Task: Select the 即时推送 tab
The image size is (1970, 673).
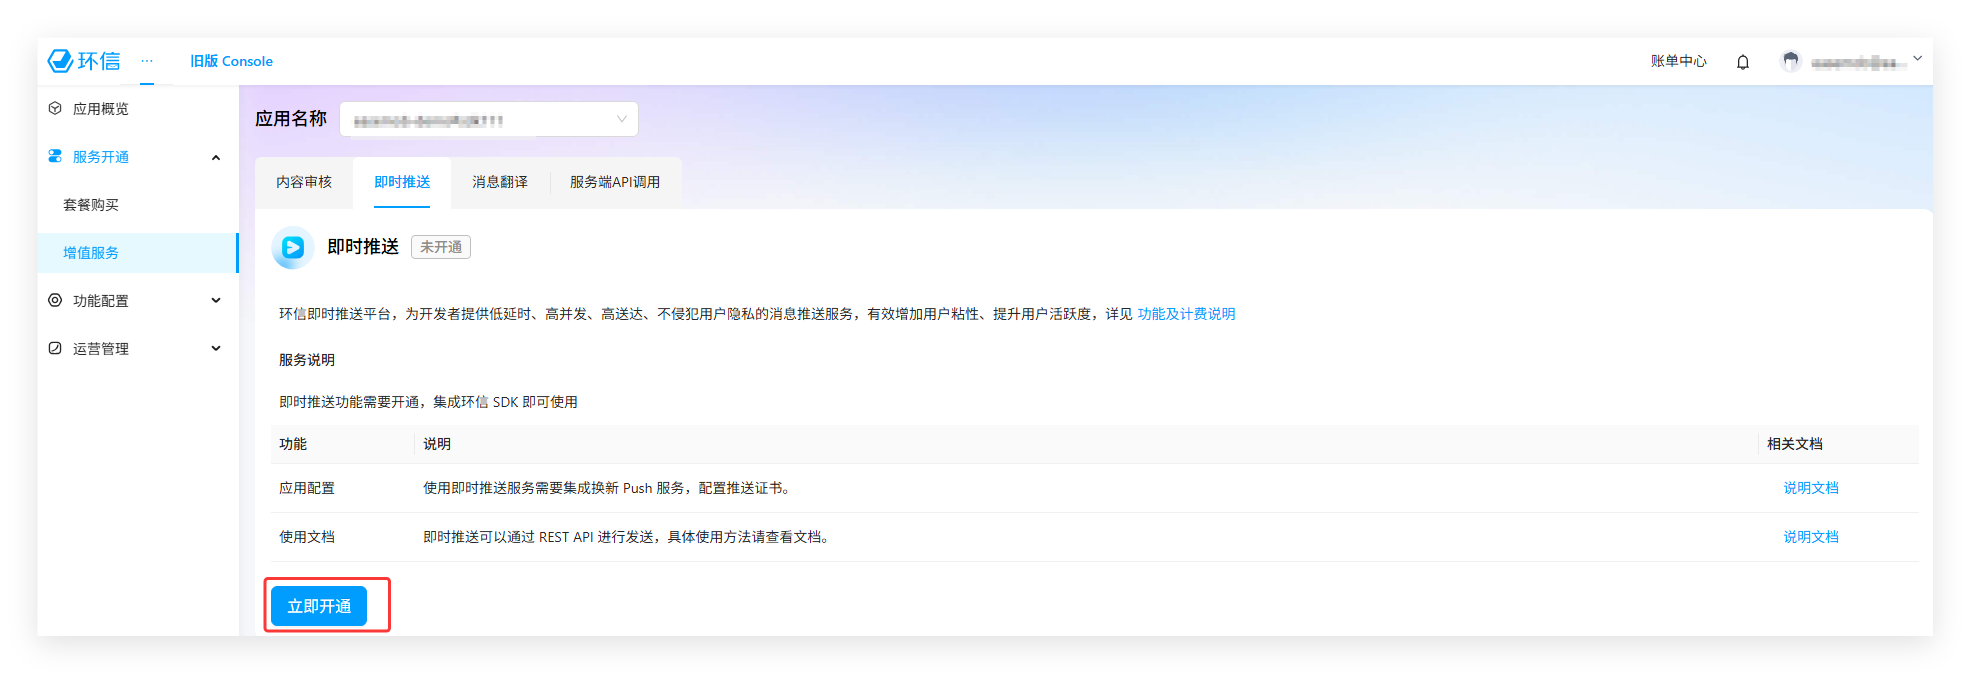Action: click(x=402, y=182)
